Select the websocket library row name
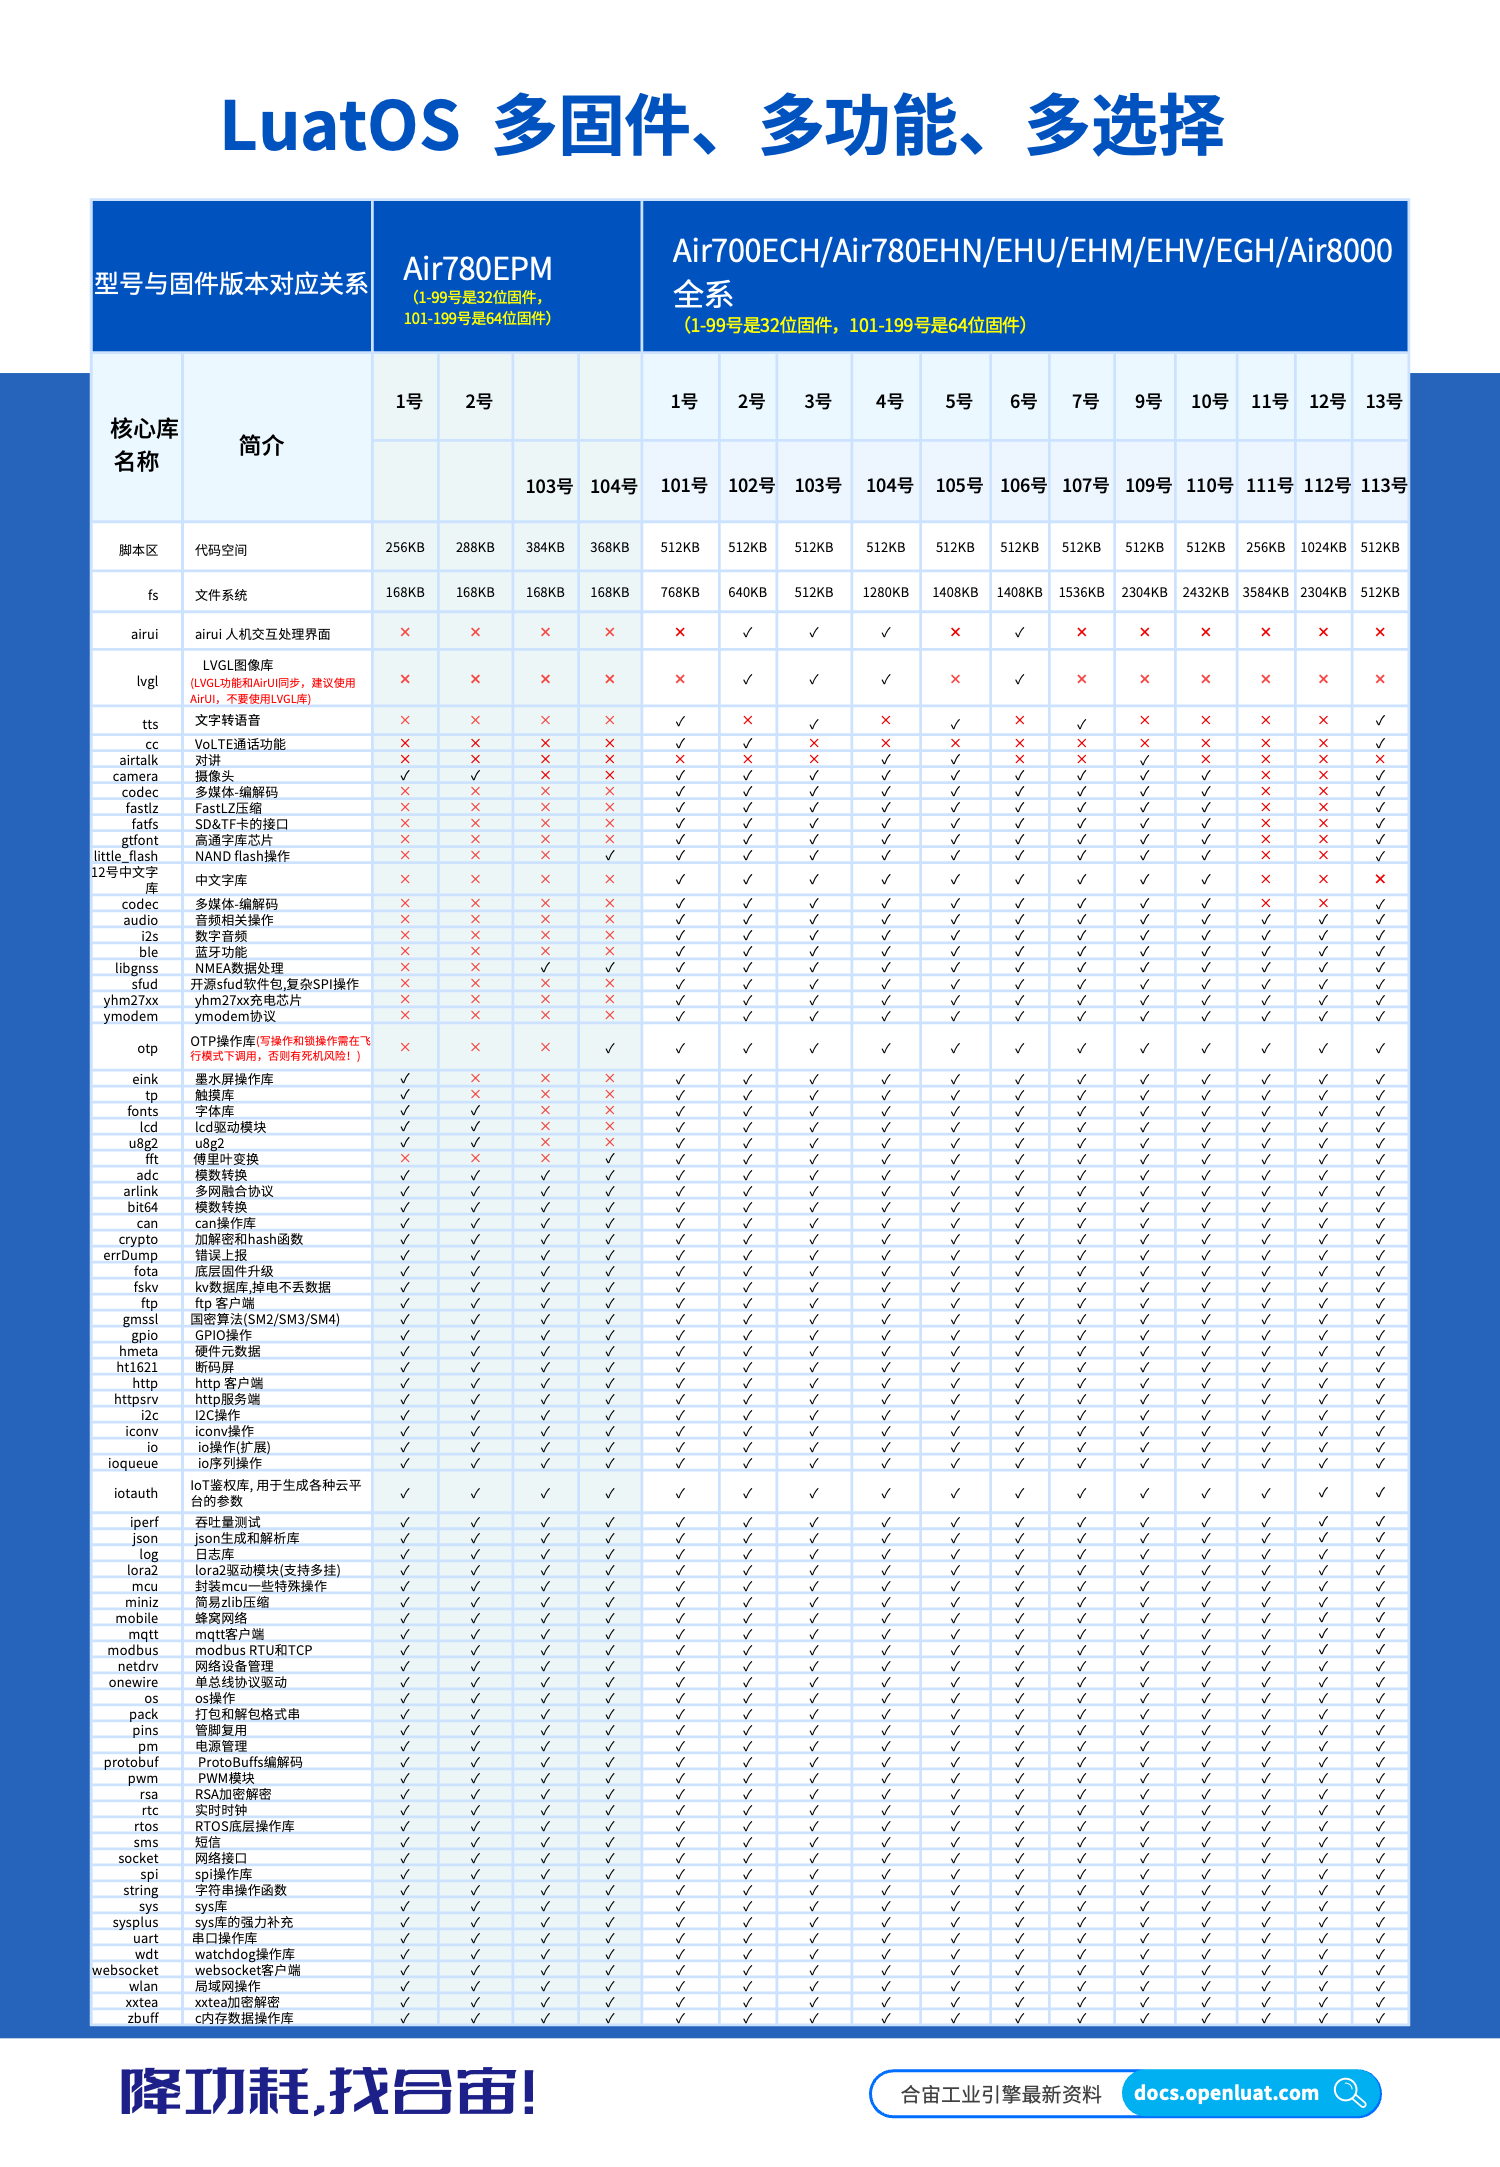This screenshot has height=2167, width=1500. (125, 1970)
